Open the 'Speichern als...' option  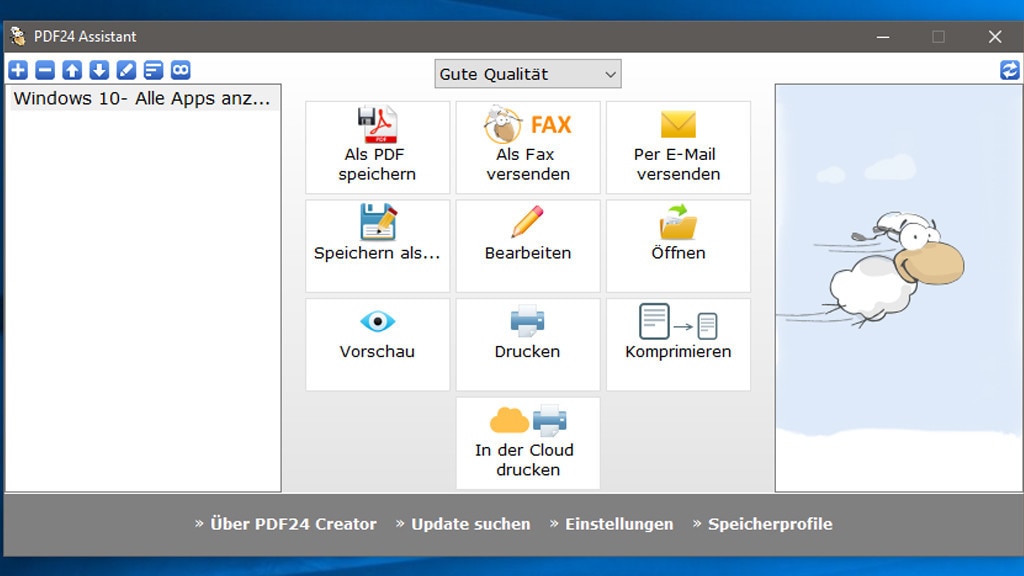point(377,245)
